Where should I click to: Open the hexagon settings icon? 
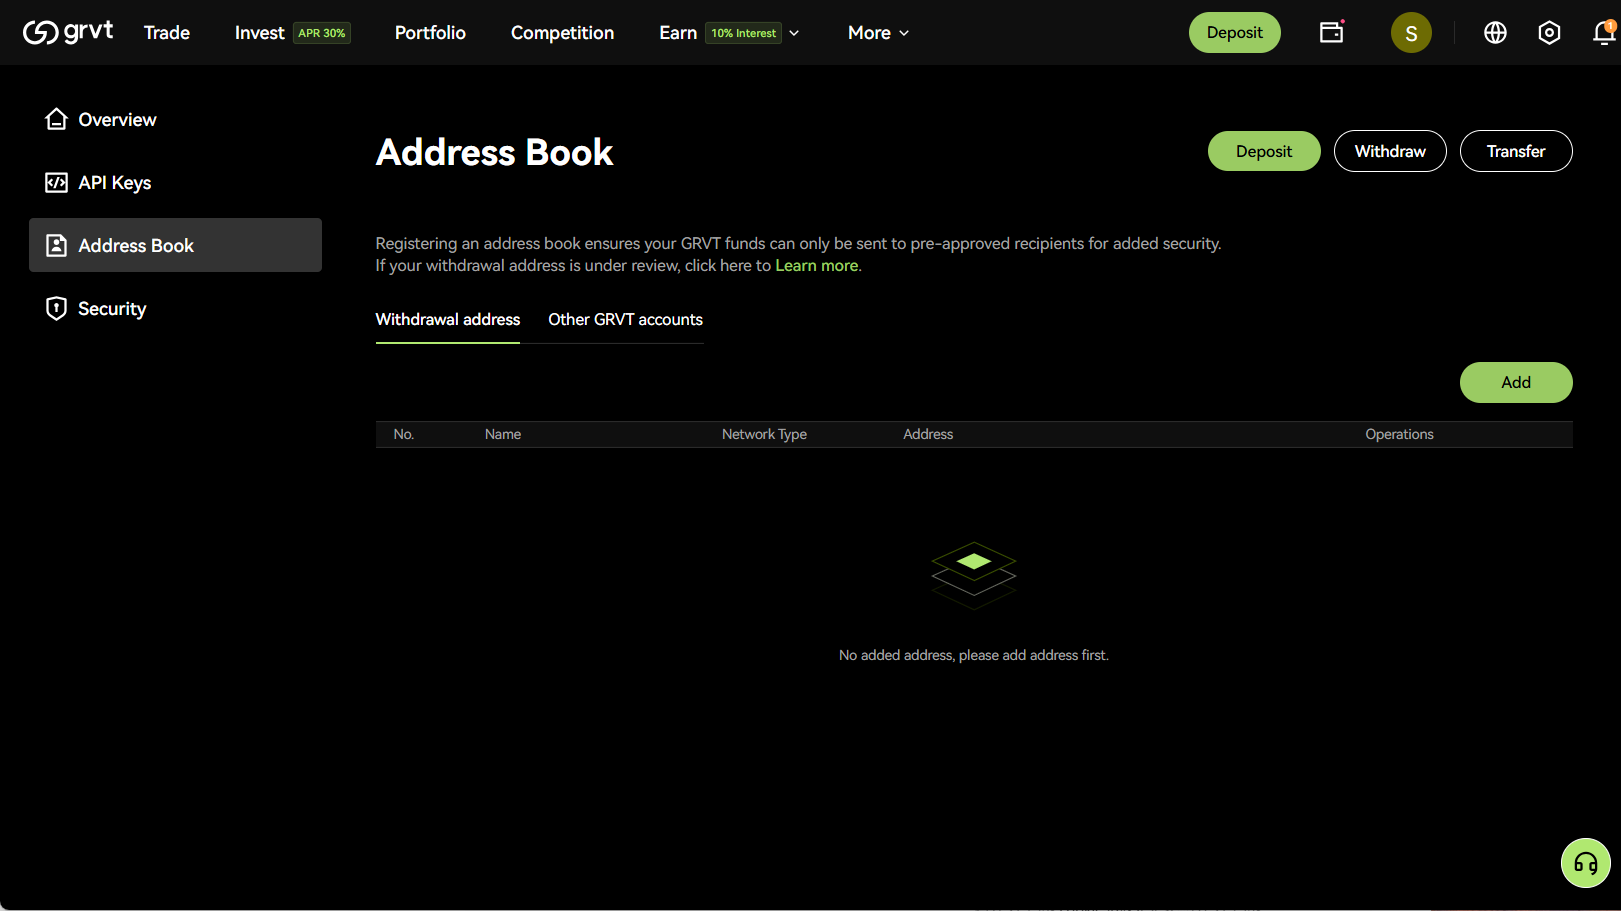point(1548,33)
